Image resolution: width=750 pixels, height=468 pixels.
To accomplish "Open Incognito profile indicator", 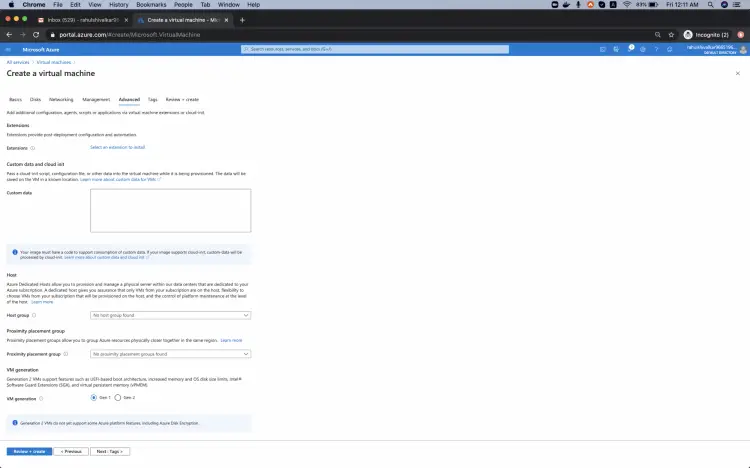I will tap(706, 34).
